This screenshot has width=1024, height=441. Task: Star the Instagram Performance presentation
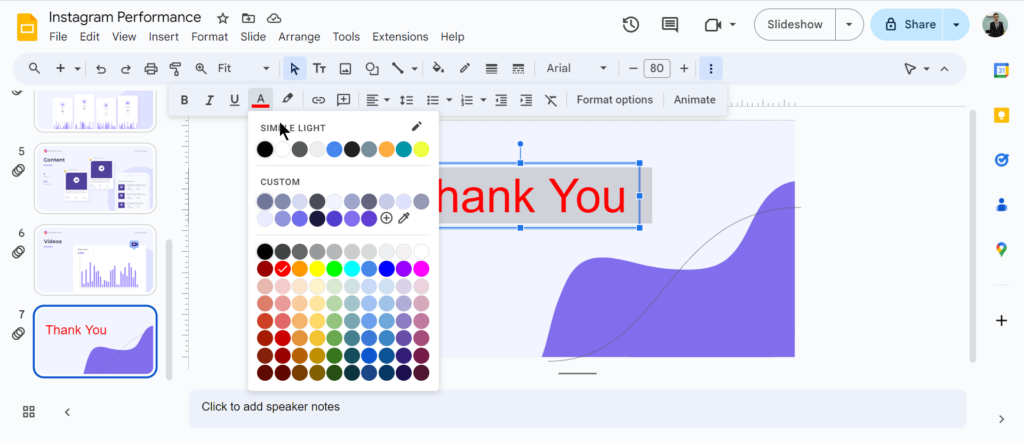coord(223,18)
